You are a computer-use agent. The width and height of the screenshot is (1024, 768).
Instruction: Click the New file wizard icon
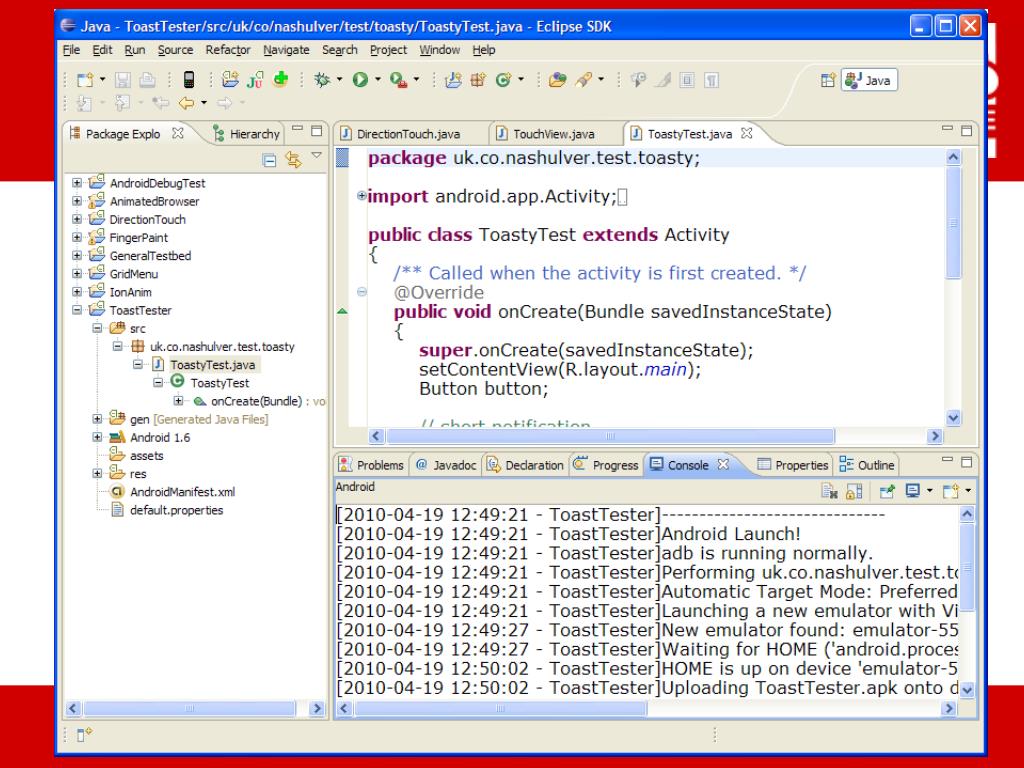pyautogui.click(x=85, y=80)
